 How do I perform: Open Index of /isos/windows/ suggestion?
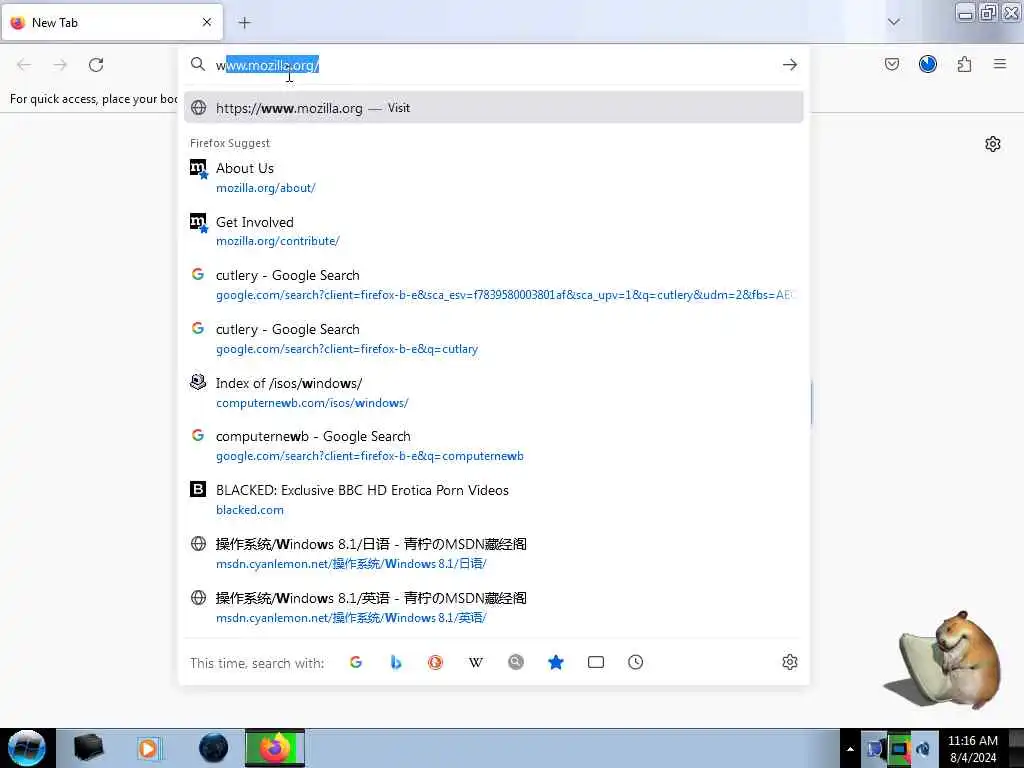pyautogui.click(x=494, y=392)
